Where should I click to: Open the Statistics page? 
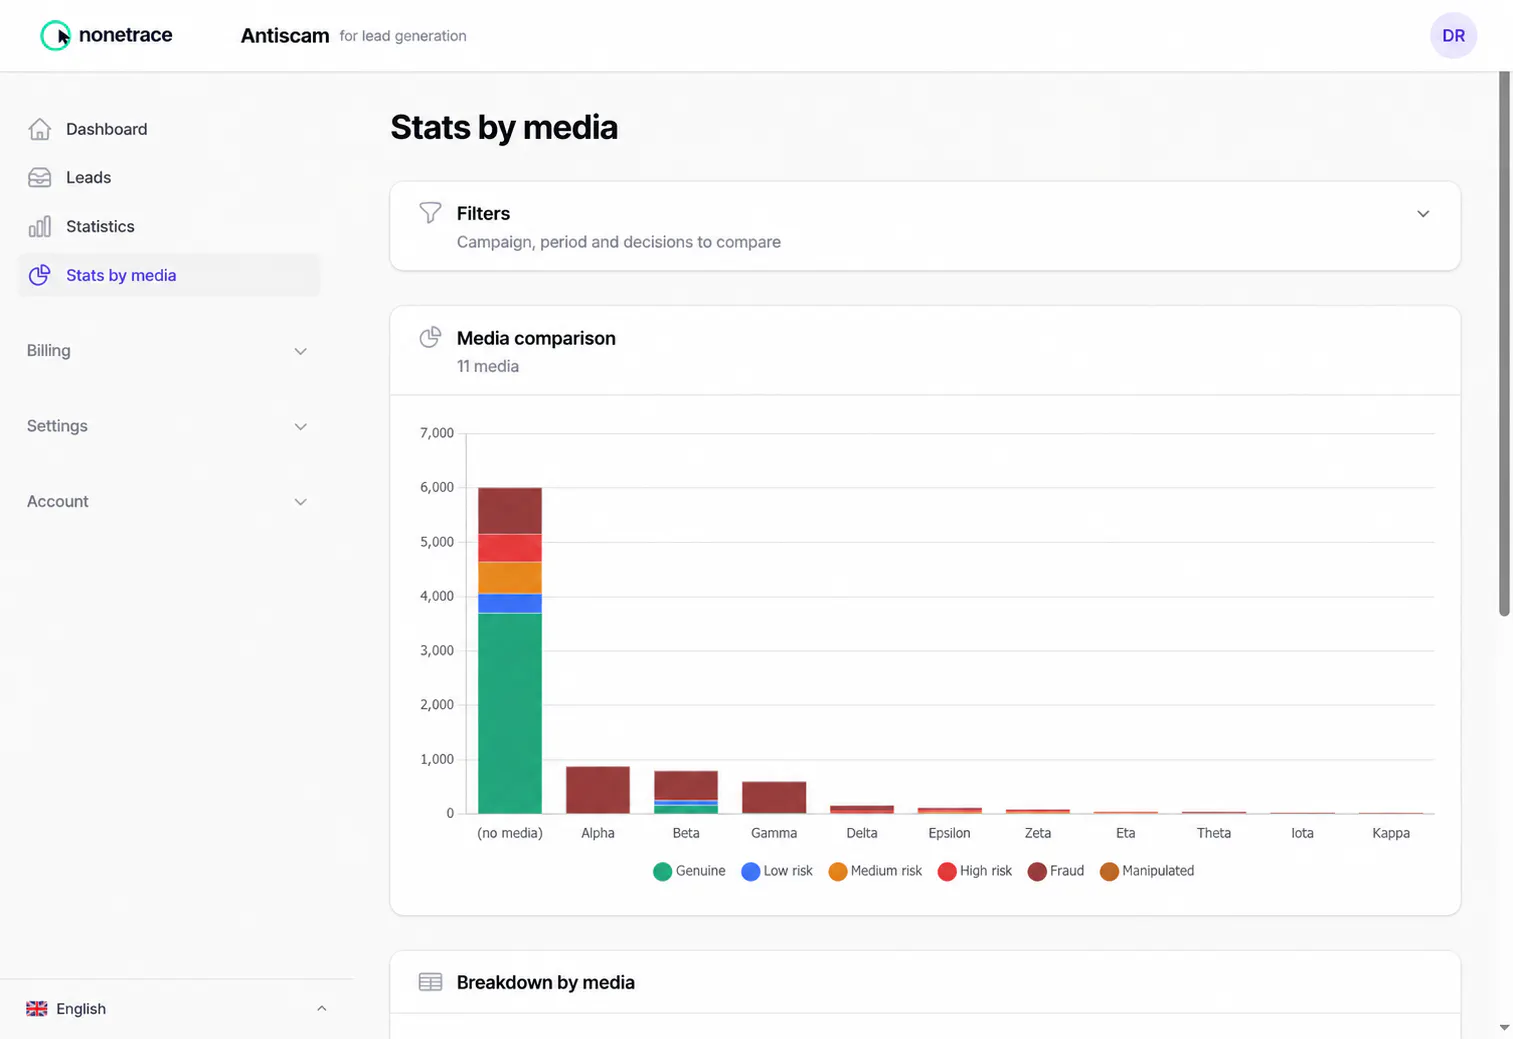(x=169, y=227)
